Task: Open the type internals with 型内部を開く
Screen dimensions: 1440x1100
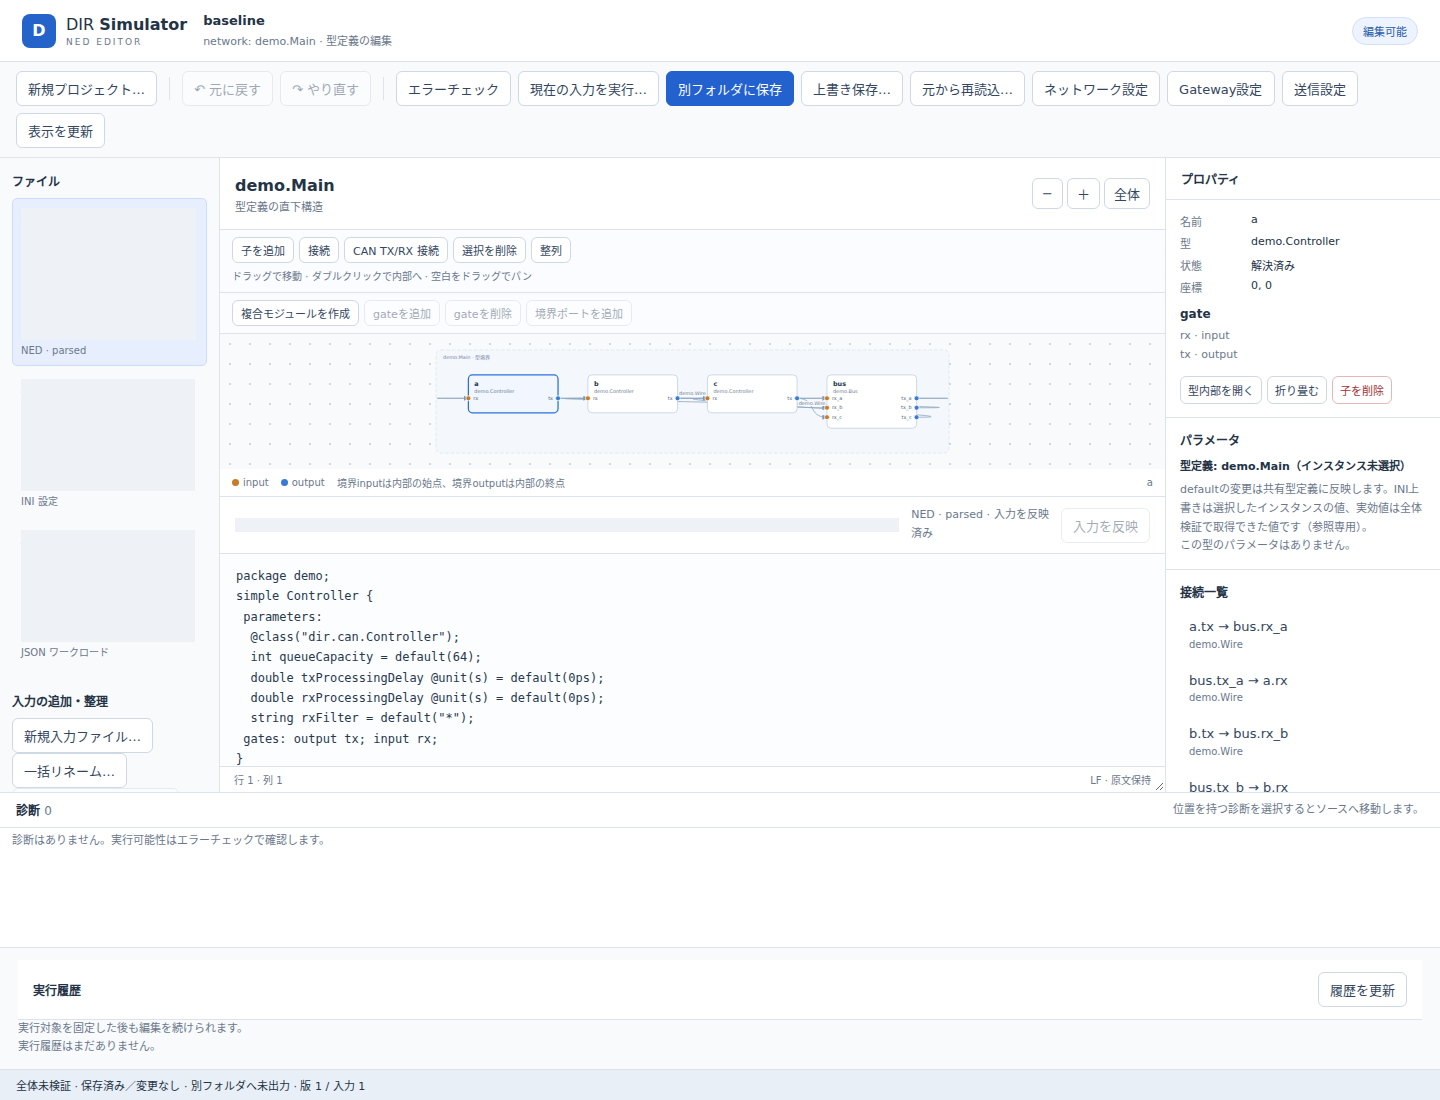Action: 1221,390
